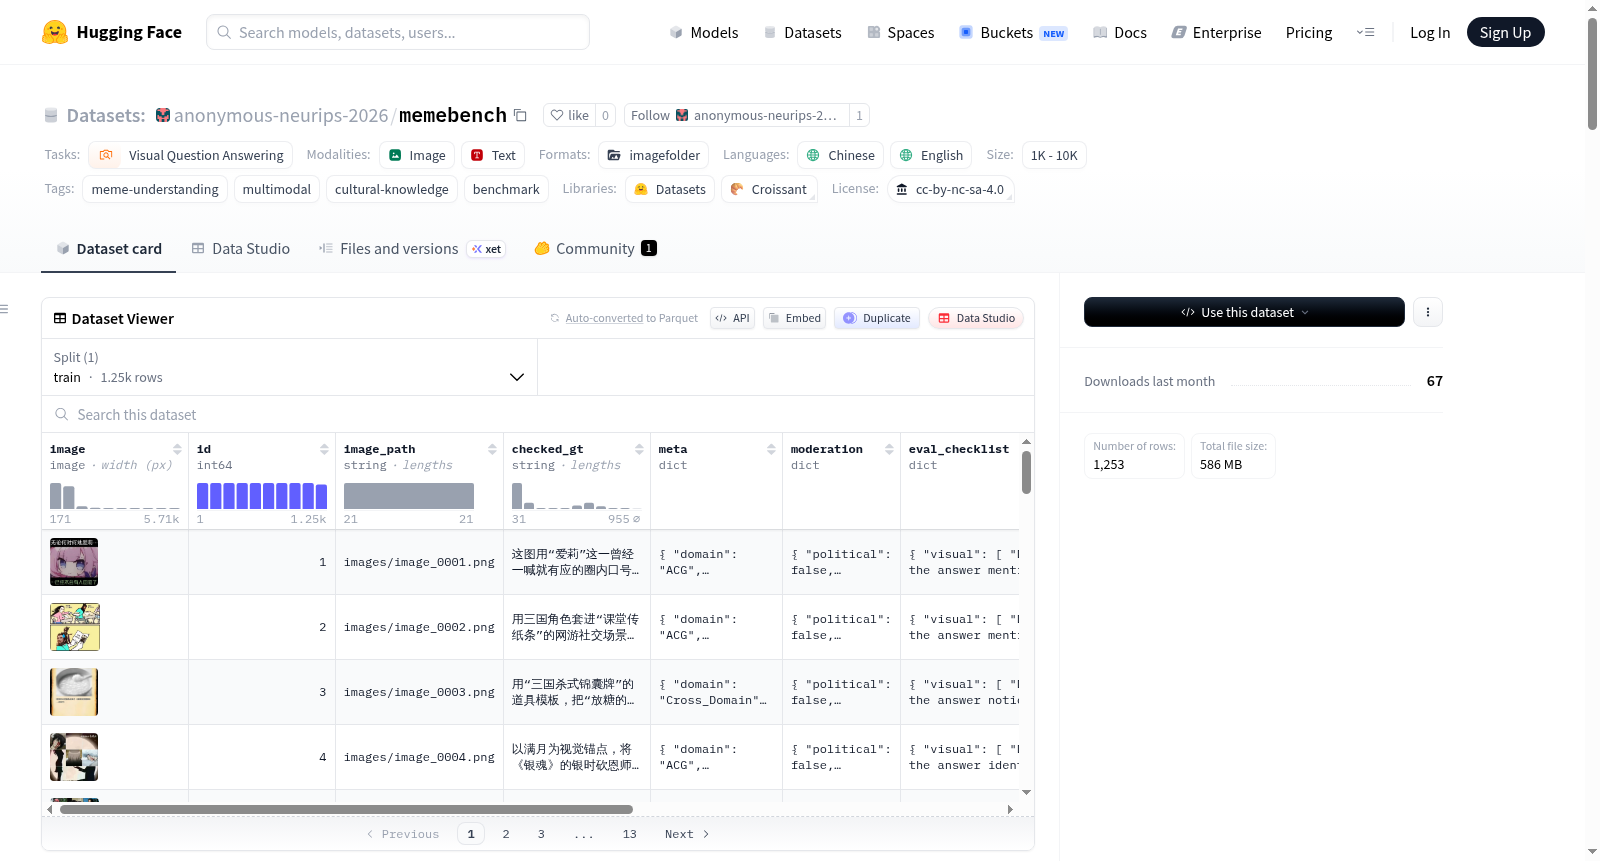Select the Chinese language tag
Image resolution: width=1600 pixels, height=861 pixels.
(x=840, y=155)
